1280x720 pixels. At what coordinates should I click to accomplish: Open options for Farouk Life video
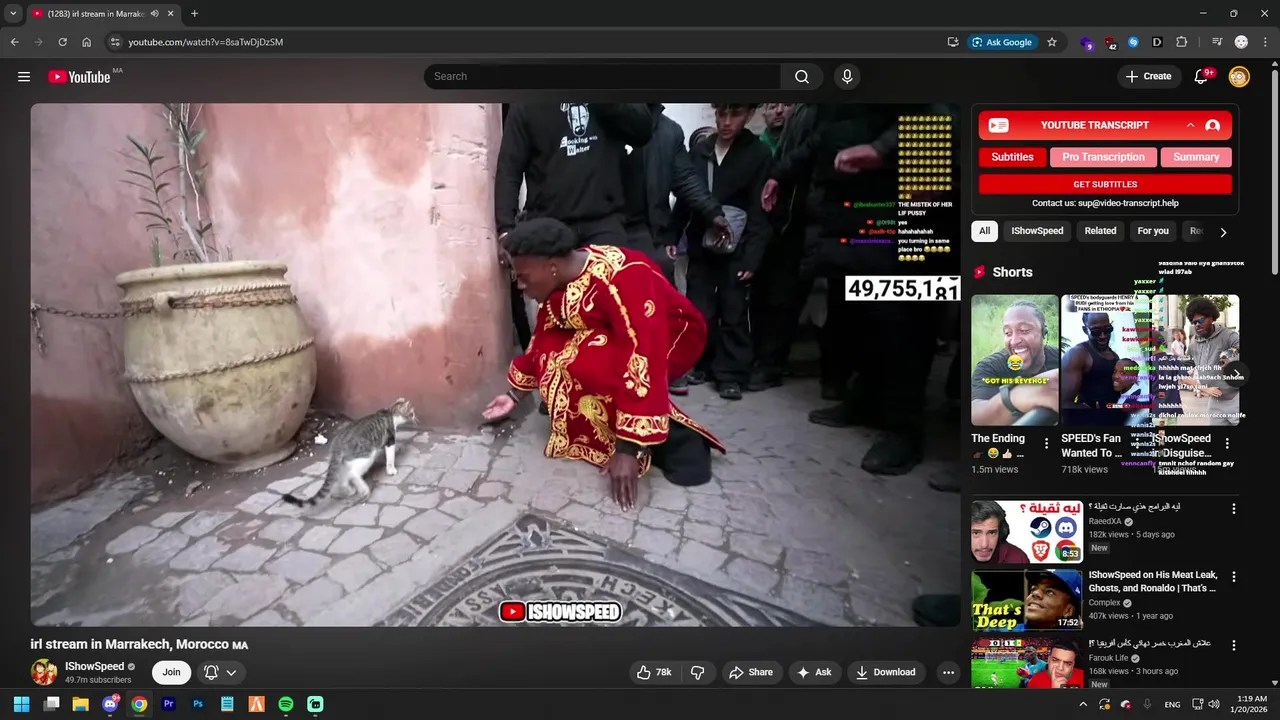1233,646
